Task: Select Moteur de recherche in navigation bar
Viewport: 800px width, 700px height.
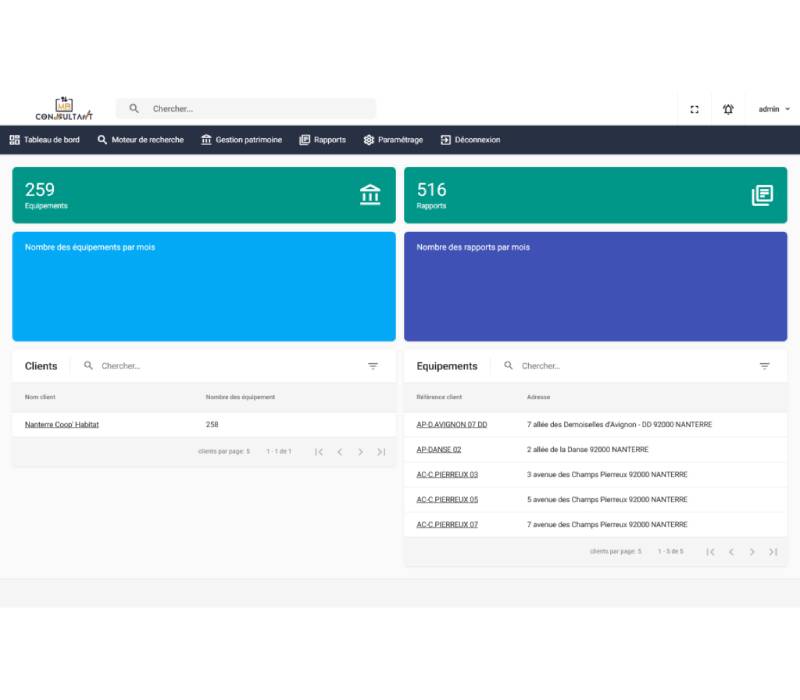Action: coord(140,140)
